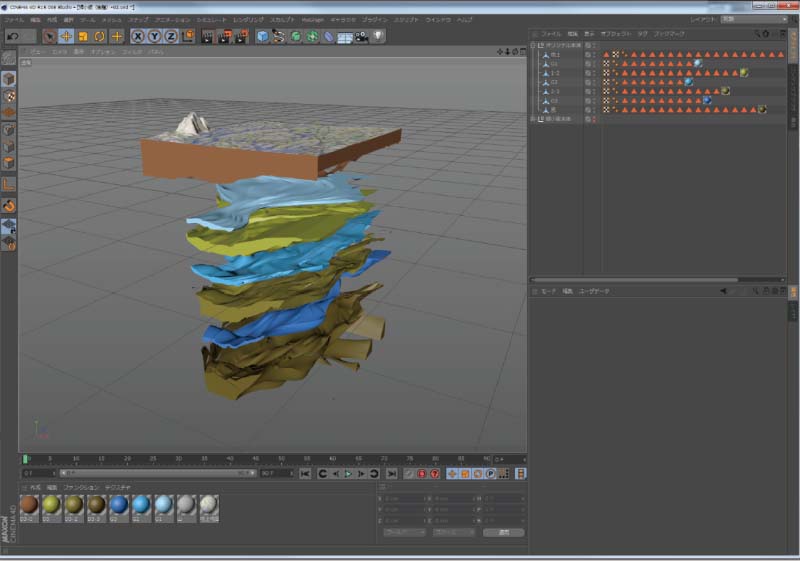Click the Object Manager search icon
800x561 pixels.
757,34
